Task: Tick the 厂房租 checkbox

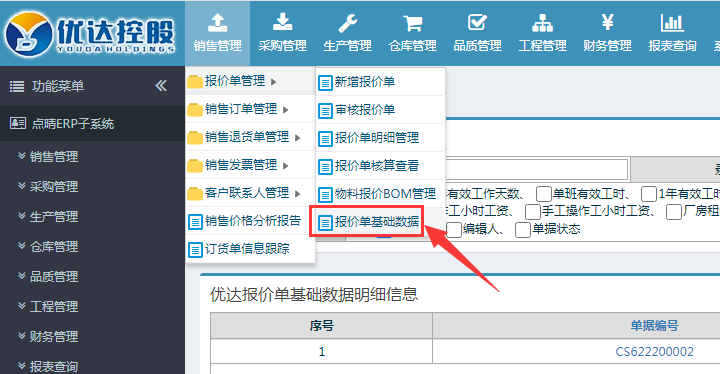Action: 674,212
